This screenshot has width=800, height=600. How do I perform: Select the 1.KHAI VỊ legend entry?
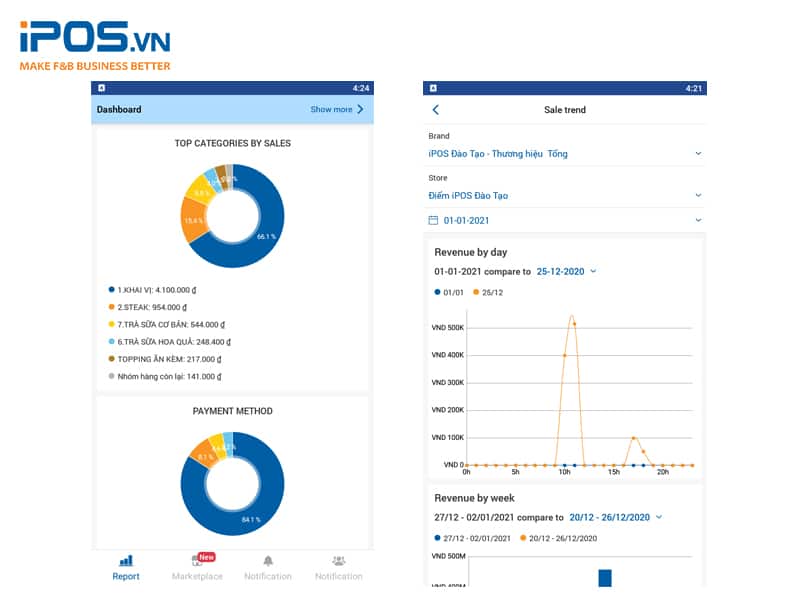165,290
